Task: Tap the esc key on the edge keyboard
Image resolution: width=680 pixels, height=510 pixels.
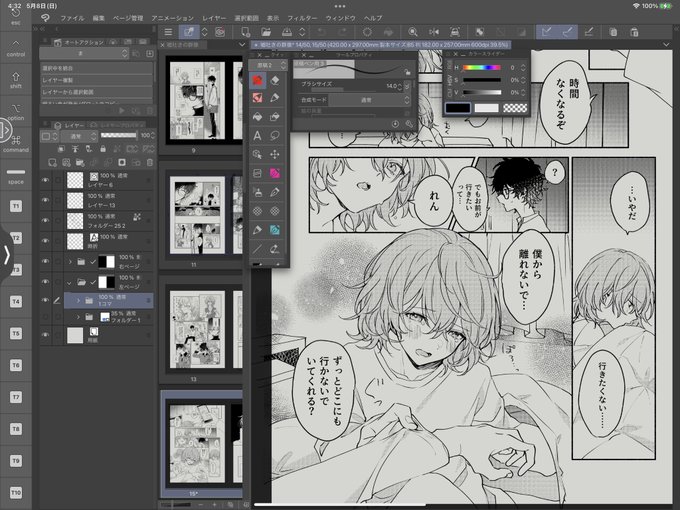Action: [x=16, y=16]
